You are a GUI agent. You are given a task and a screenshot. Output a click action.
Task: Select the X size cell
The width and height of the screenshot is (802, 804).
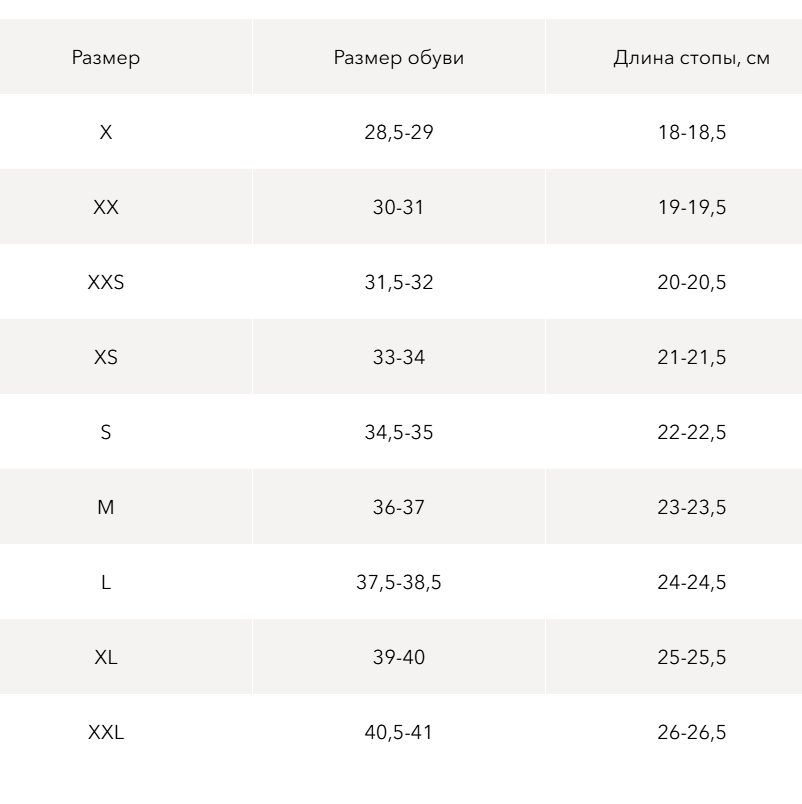(x=106, y=133)
